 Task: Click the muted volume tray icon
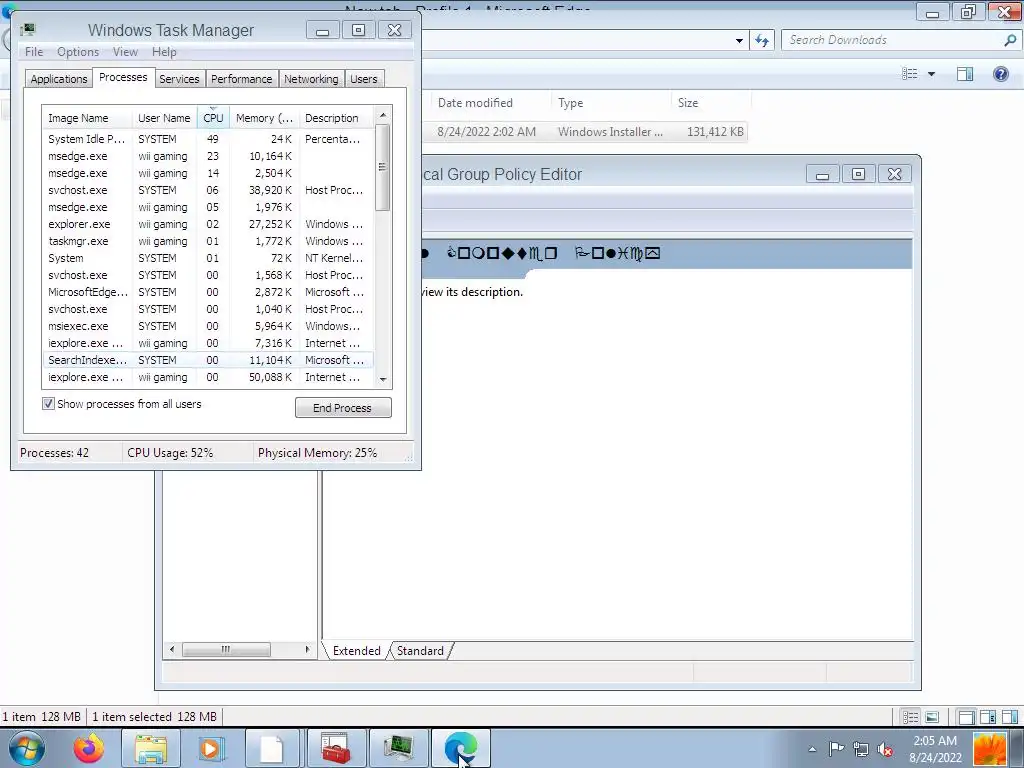point(885,749)
